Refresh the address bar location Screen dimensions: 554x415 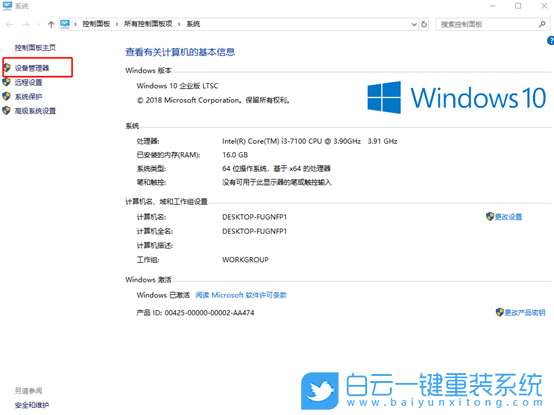424,24
